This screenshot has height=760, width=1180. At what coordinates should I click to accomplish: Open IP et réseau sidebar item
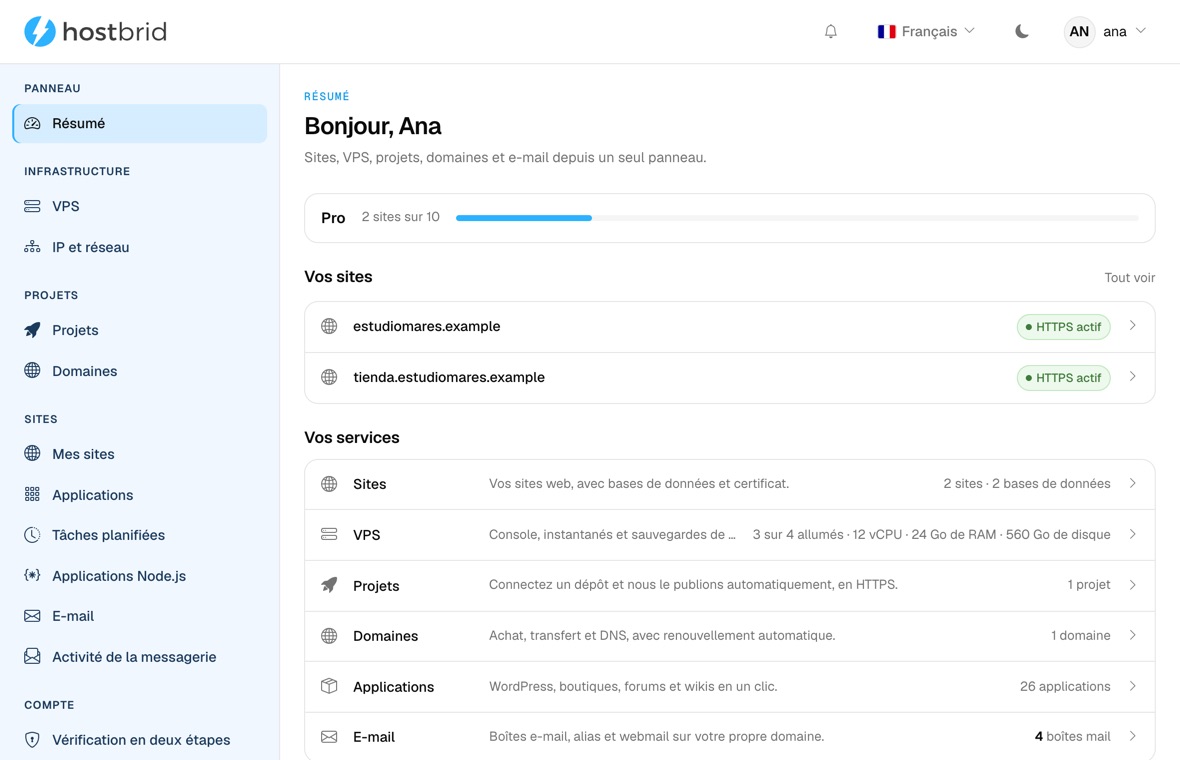(140, 247)
